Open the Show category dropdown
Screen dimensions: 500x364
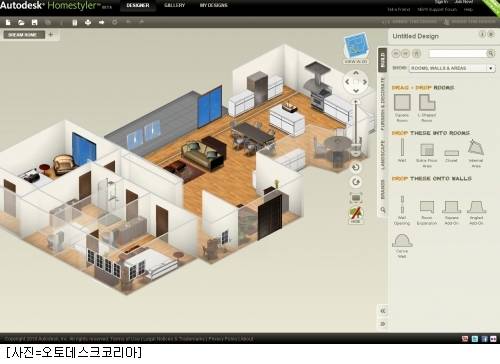click(452, 68)
